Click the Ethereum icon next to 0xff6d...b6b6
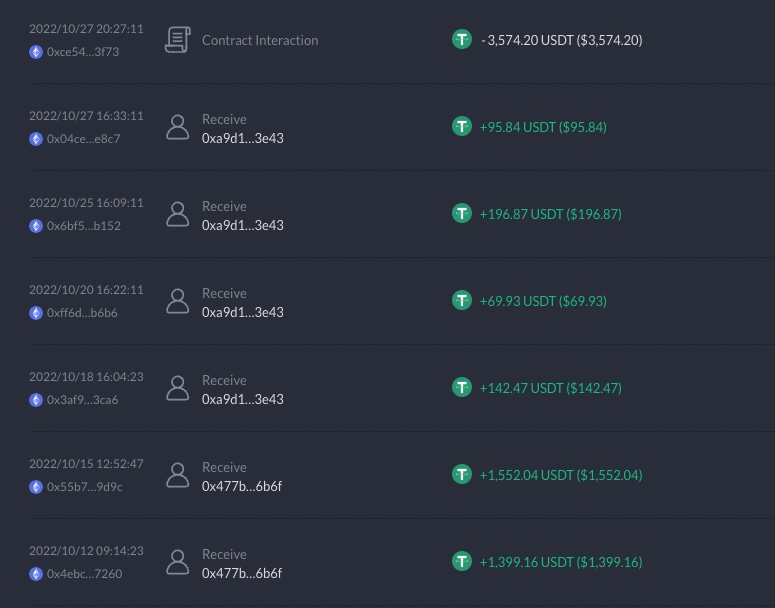Image resolution: width=775 pixels, height=608 pixels. (36, 313)
